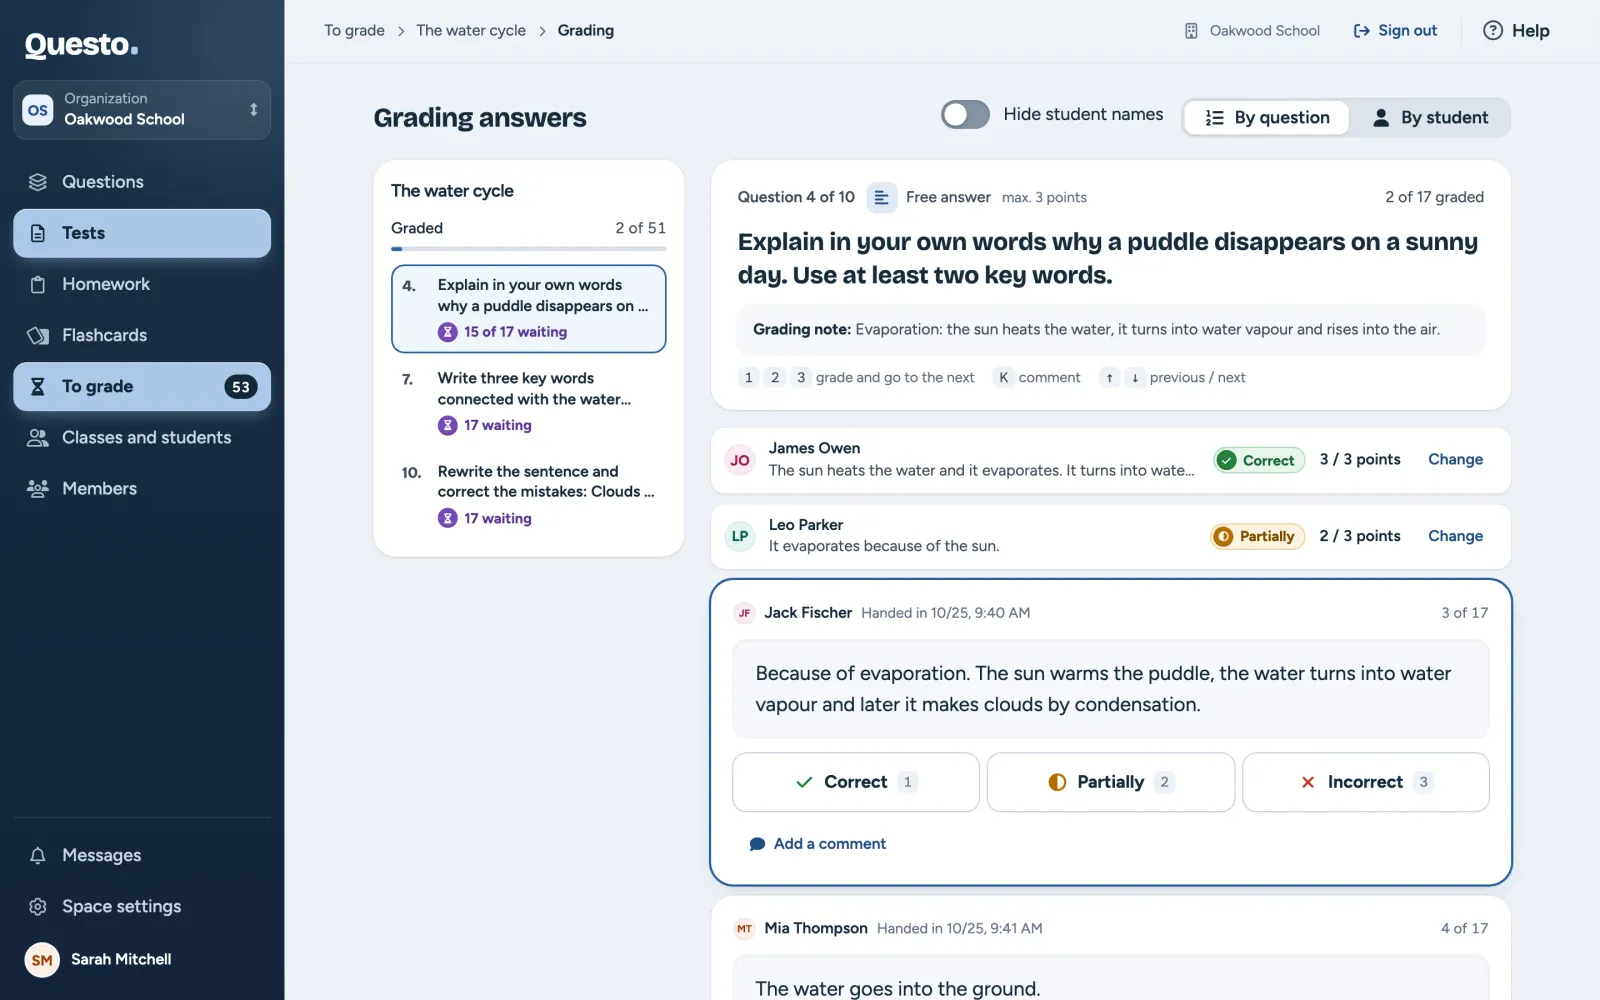Open Homework in the sidebar

(142, 284)
